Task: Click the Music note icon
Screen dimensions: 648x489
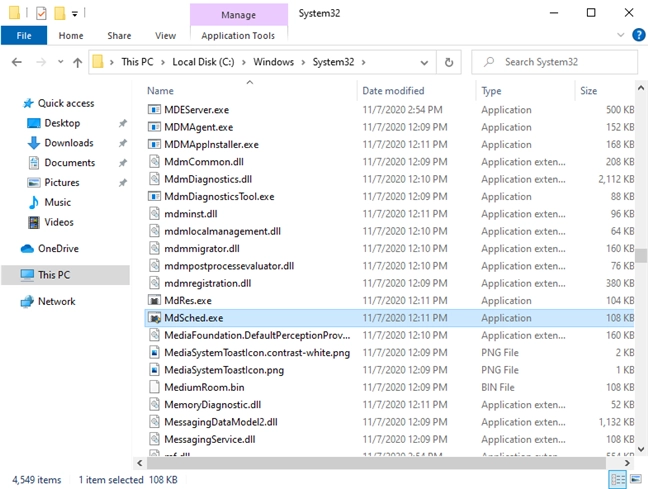Action: click(33, 203)
